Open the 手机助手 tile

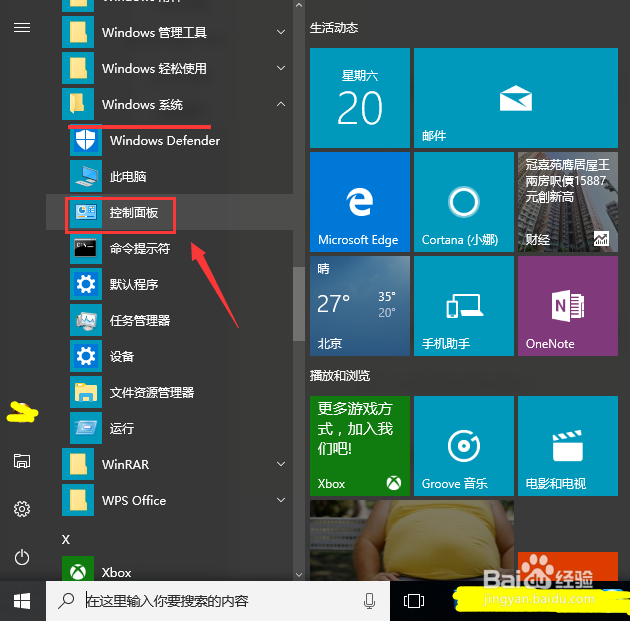(464, 306)
